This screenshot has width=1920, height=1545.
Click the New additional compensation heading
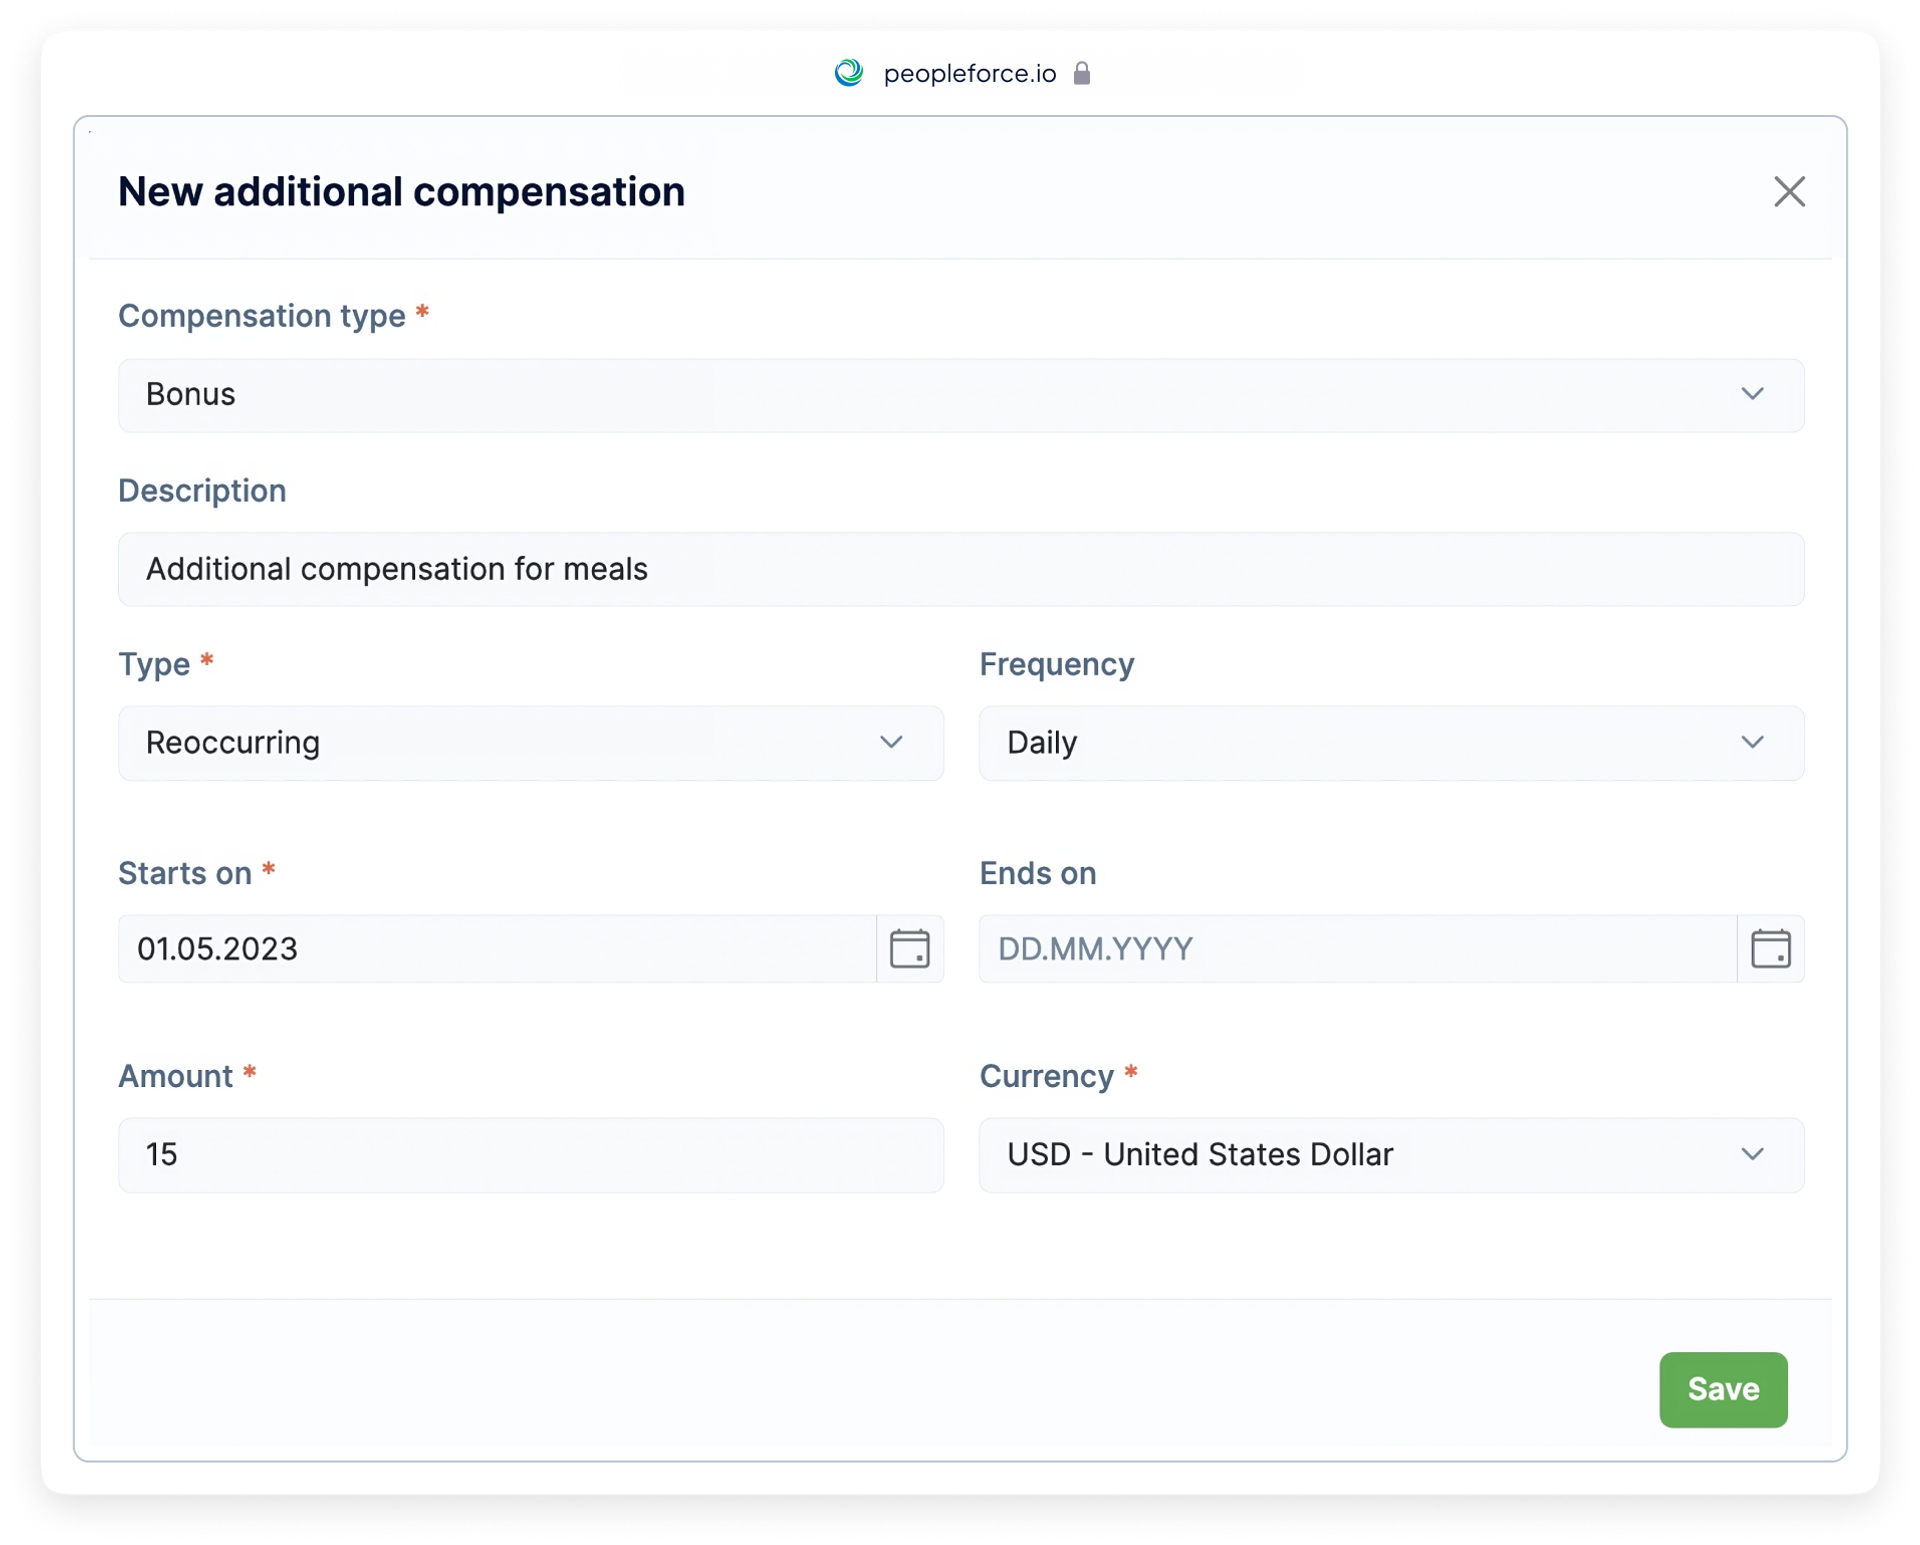click(401, 191)
